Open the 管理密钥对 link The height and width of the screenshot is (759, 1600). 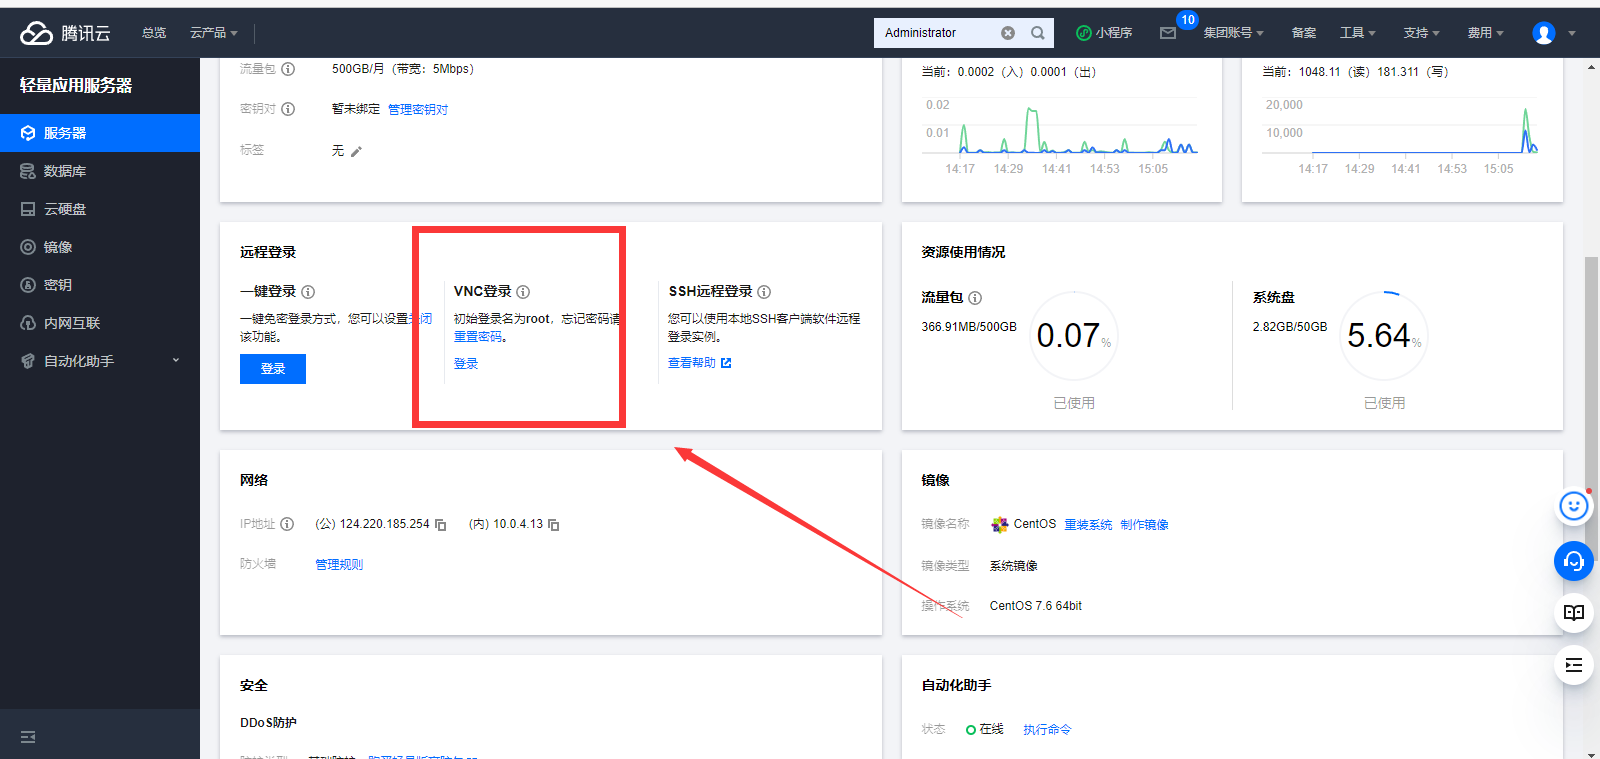pyautogui.click(x=418, y=110)
